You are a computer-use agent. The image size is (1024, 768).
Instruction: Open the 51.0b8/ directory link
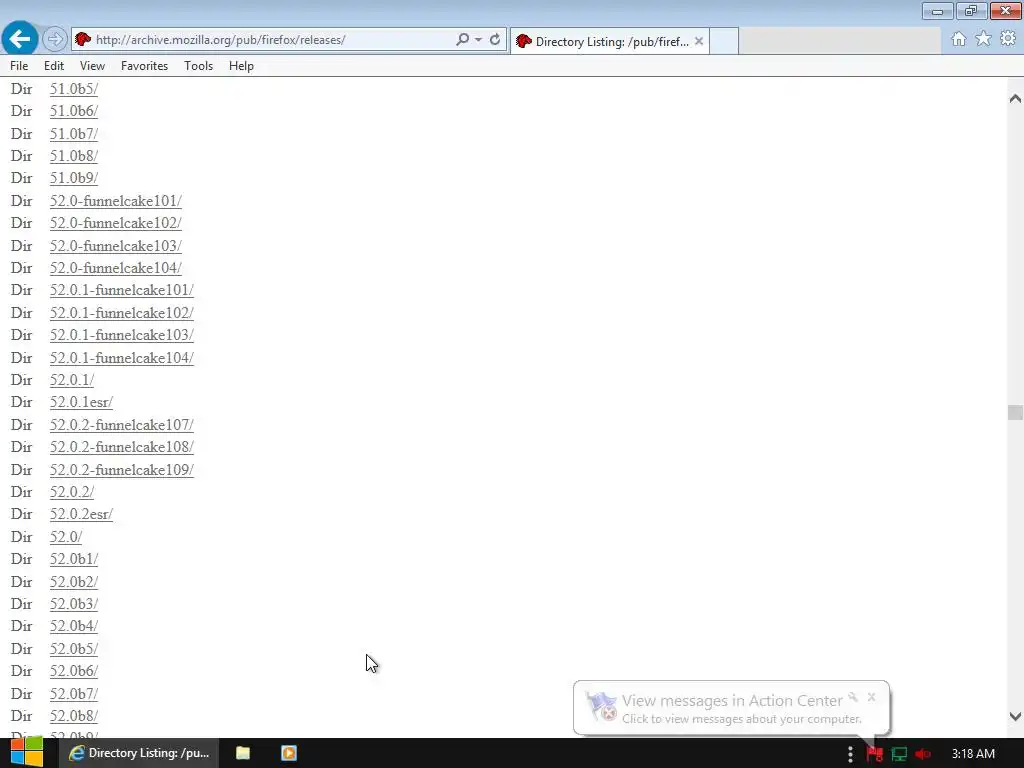[74, 156]
